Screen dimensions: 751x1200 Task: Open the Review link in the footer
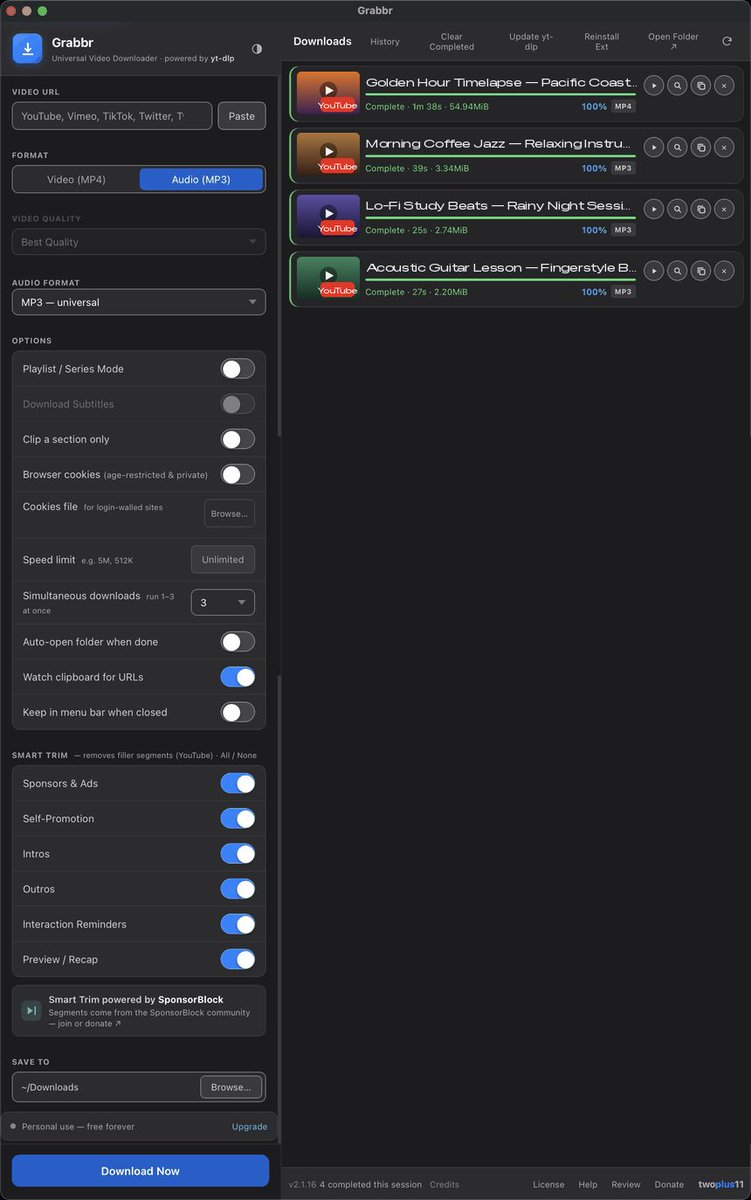(626, 1185)
